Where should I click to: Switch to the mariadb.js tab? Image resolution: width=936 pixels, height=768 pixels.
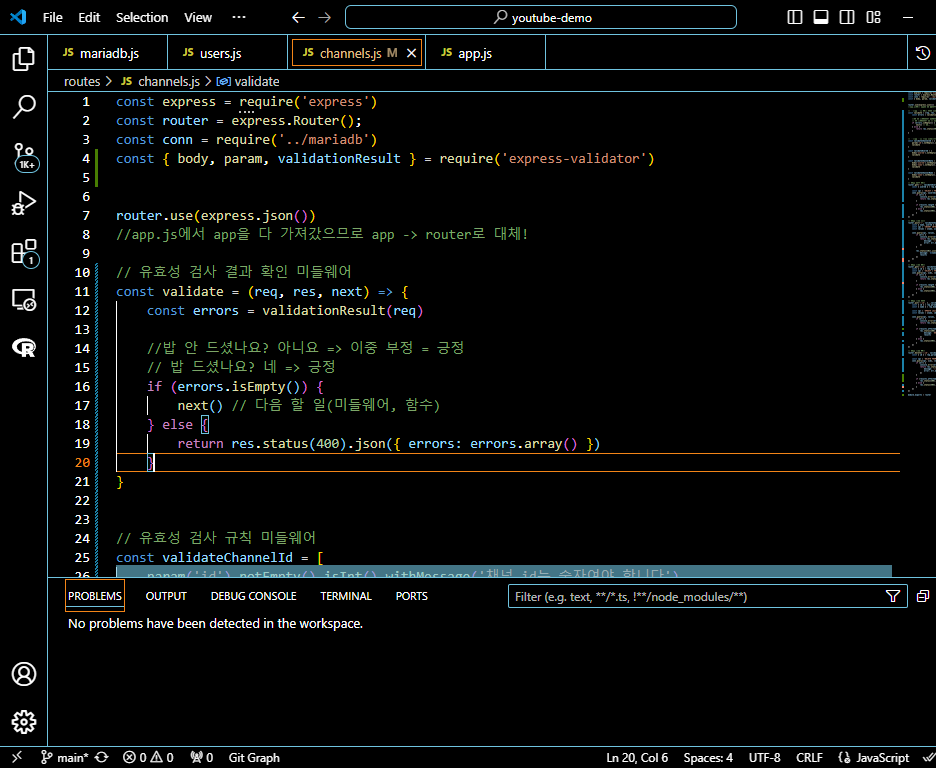[108, 53]
